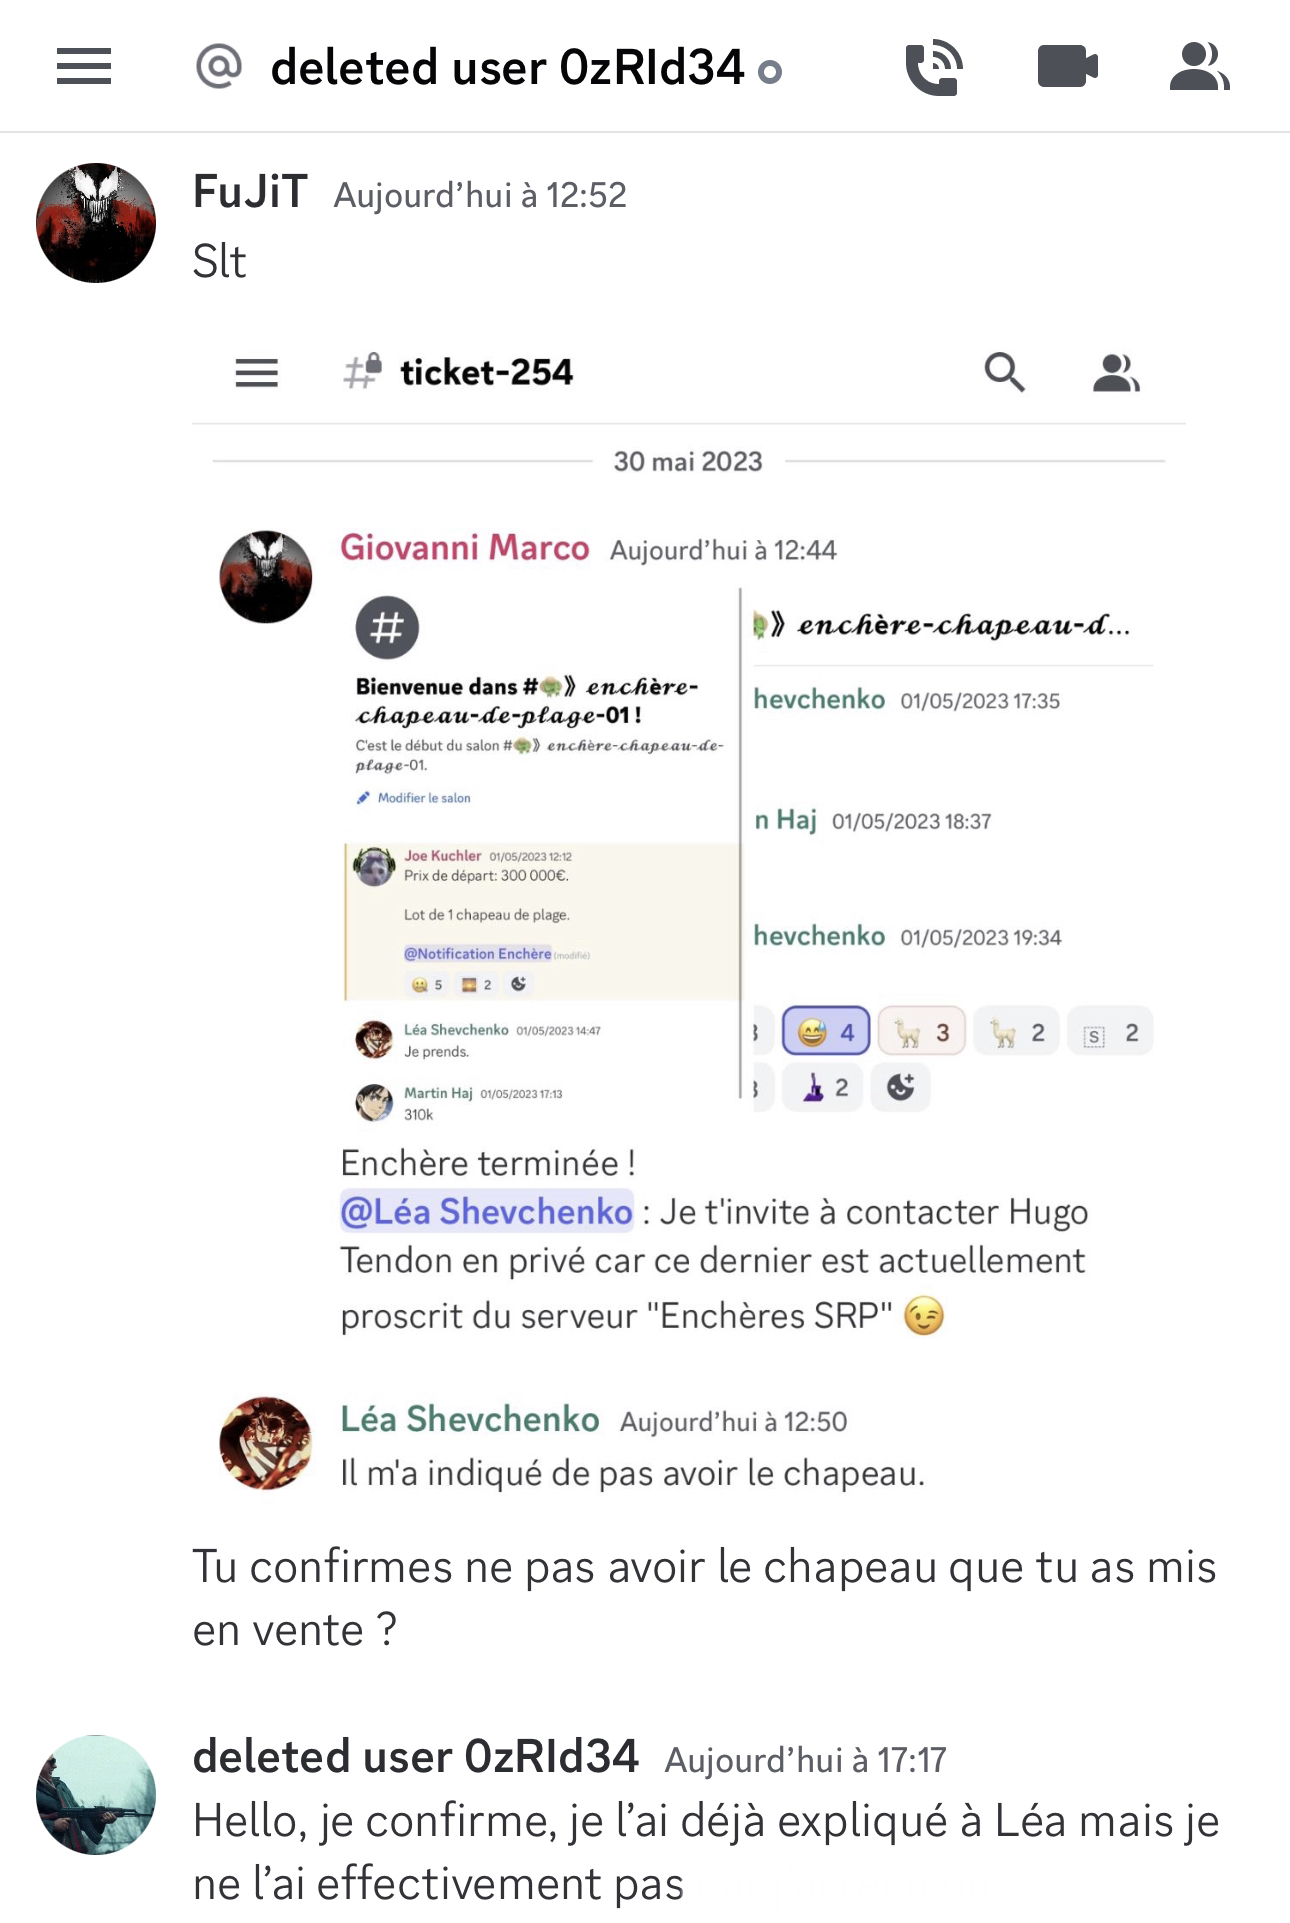Viewport: 1290px width, 1923px height.
Task: Open deleted user 0zRId34's avatar
Action: tap(96, 1795)
